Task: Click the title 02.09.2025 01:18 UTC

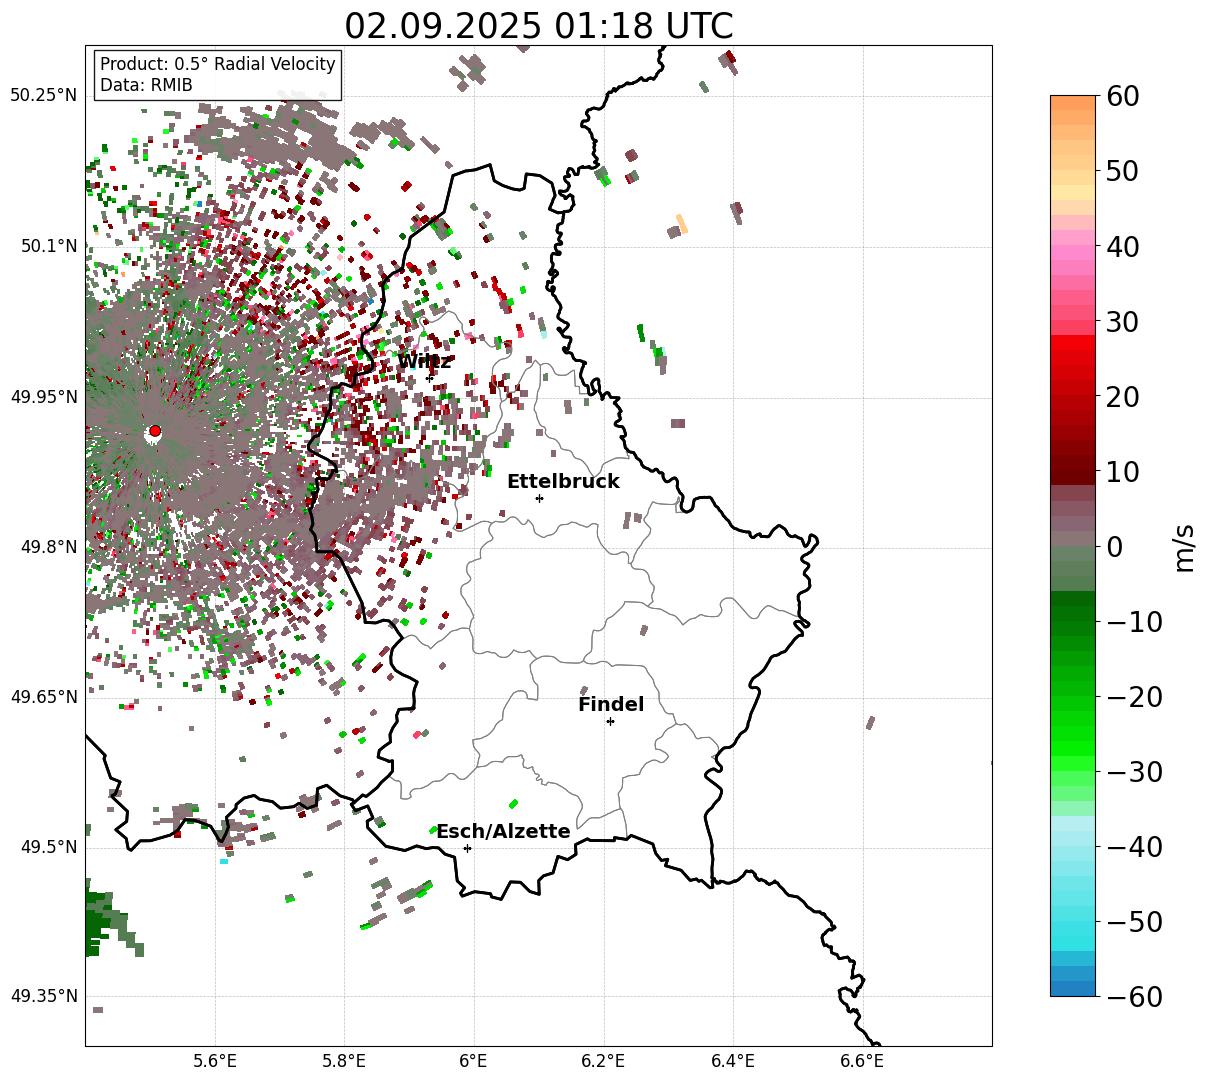Action: pyautogui.click(x=538, y=26)
